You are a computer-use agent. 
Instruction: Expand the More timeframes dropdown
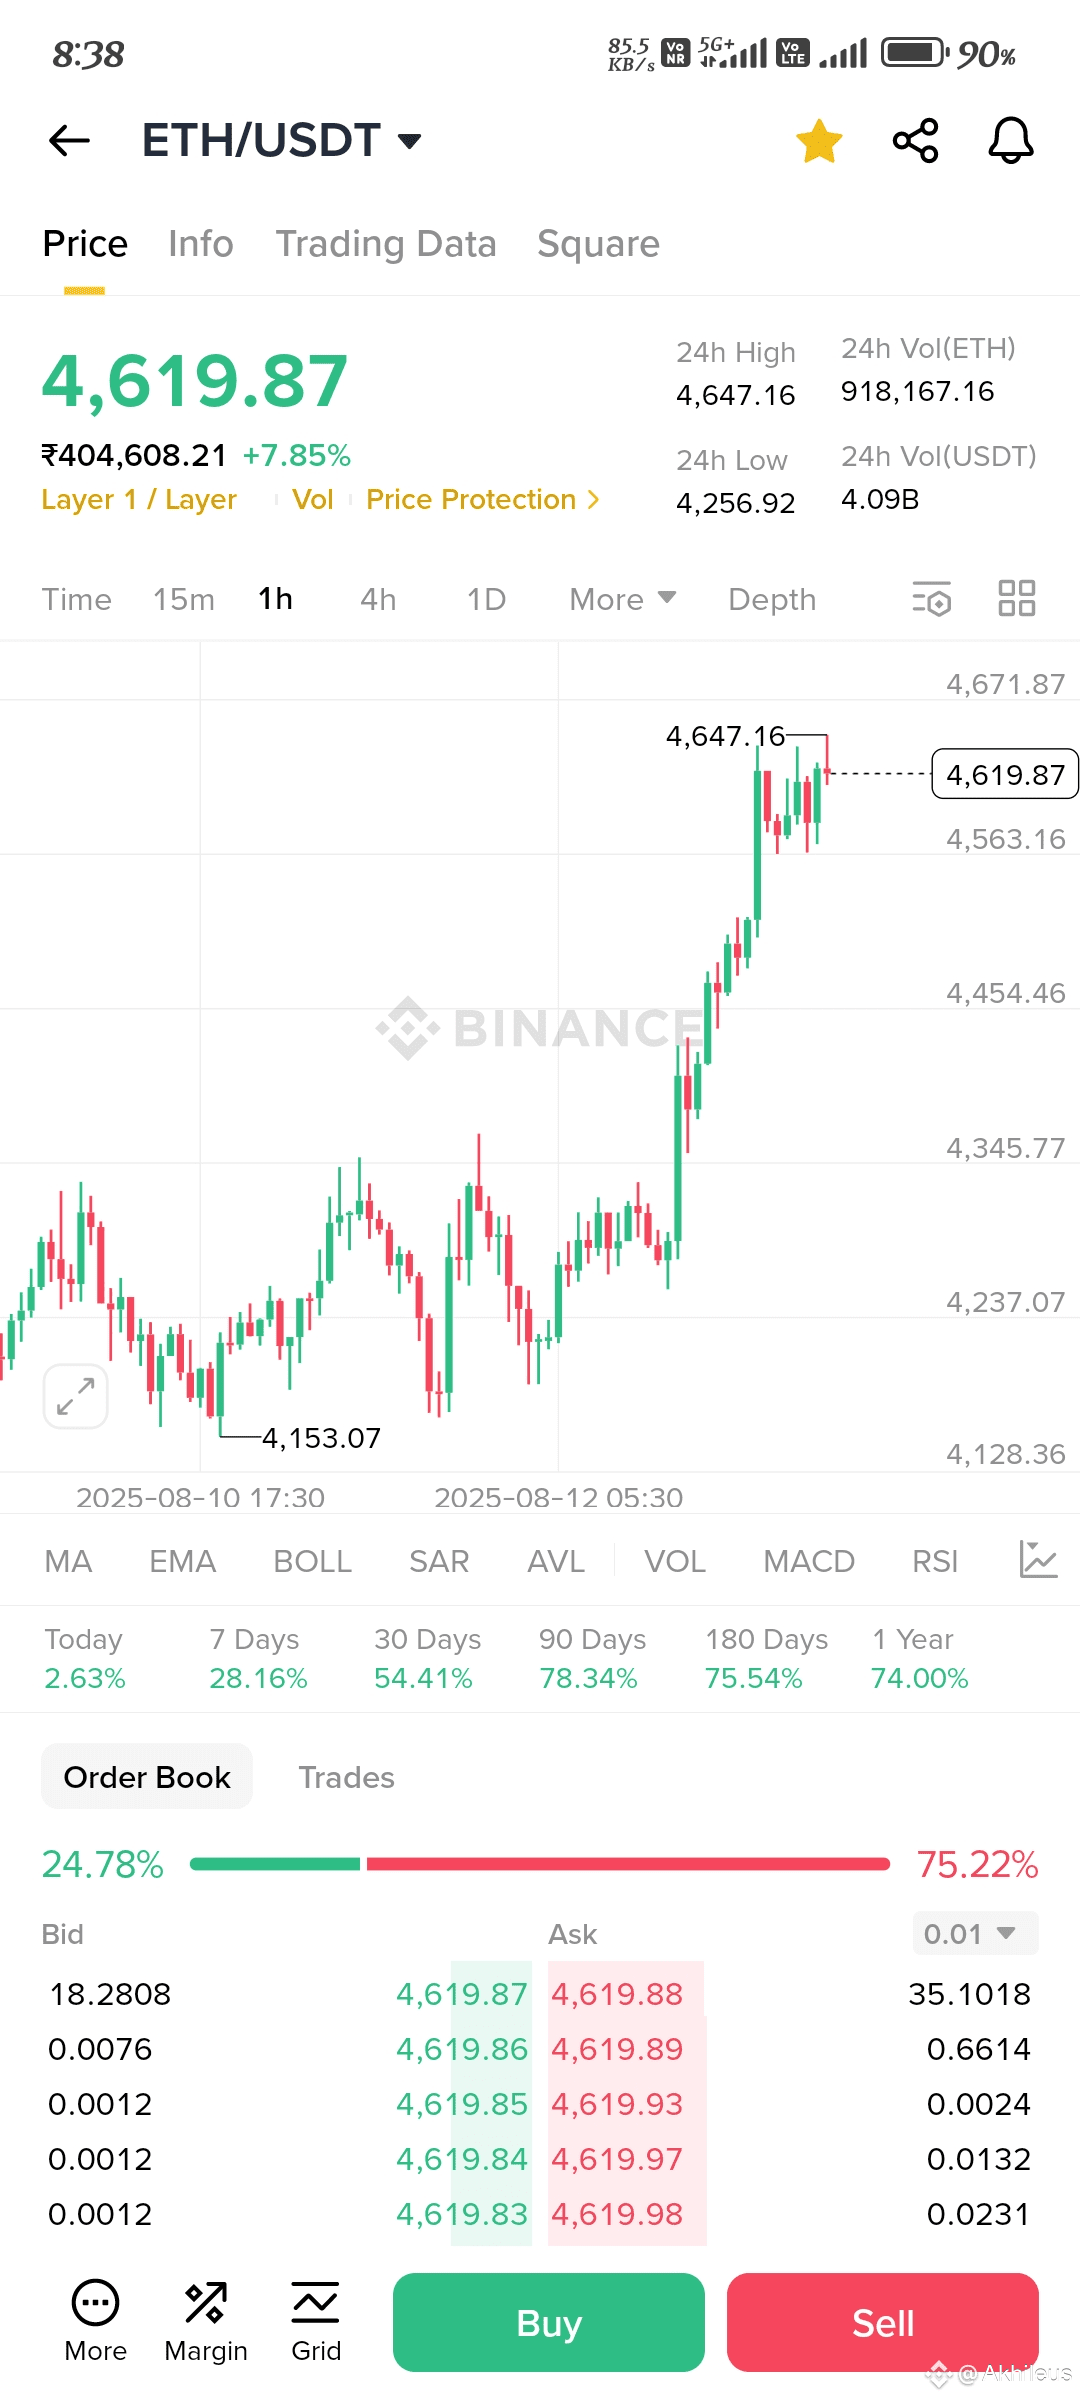tap(622, 599)
